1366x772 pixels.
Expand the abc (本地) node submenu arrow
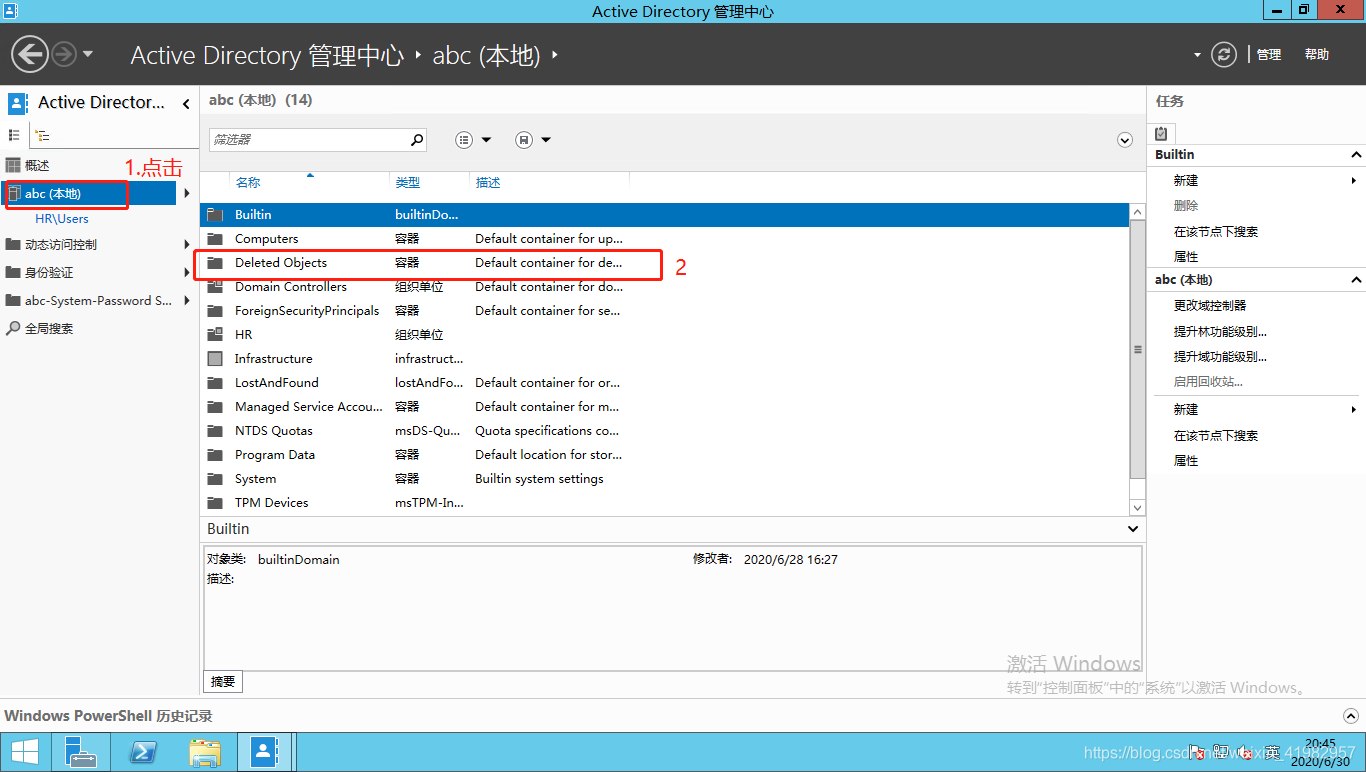tap(187, 193)
